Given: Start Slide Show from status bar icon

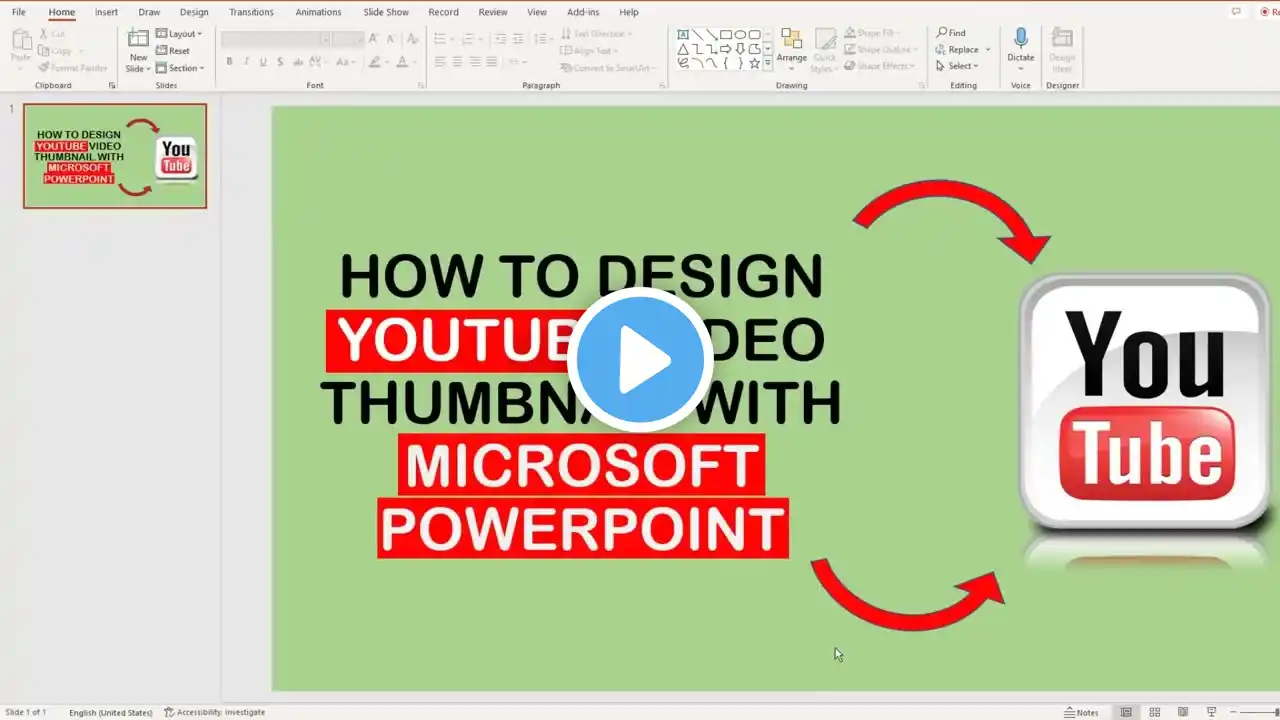Looking at the screenshot, I should [x=1211, y=712].
